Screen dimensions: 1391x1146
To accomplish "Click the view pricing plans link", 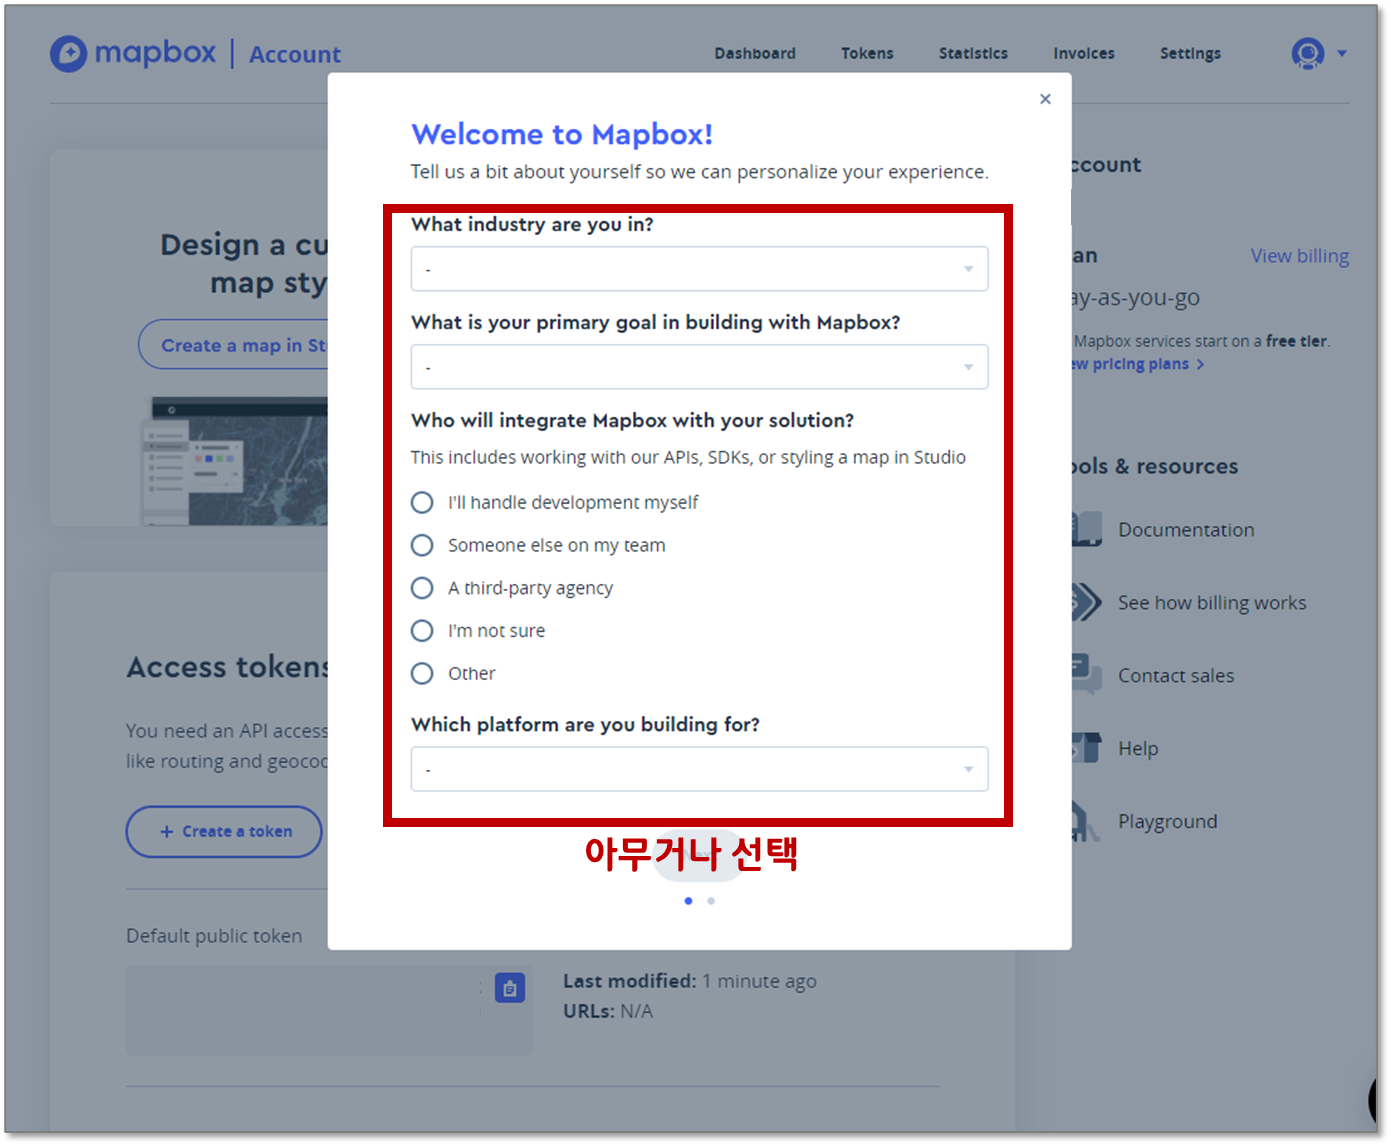I will pyautogui.click(x=1138, y=364).
